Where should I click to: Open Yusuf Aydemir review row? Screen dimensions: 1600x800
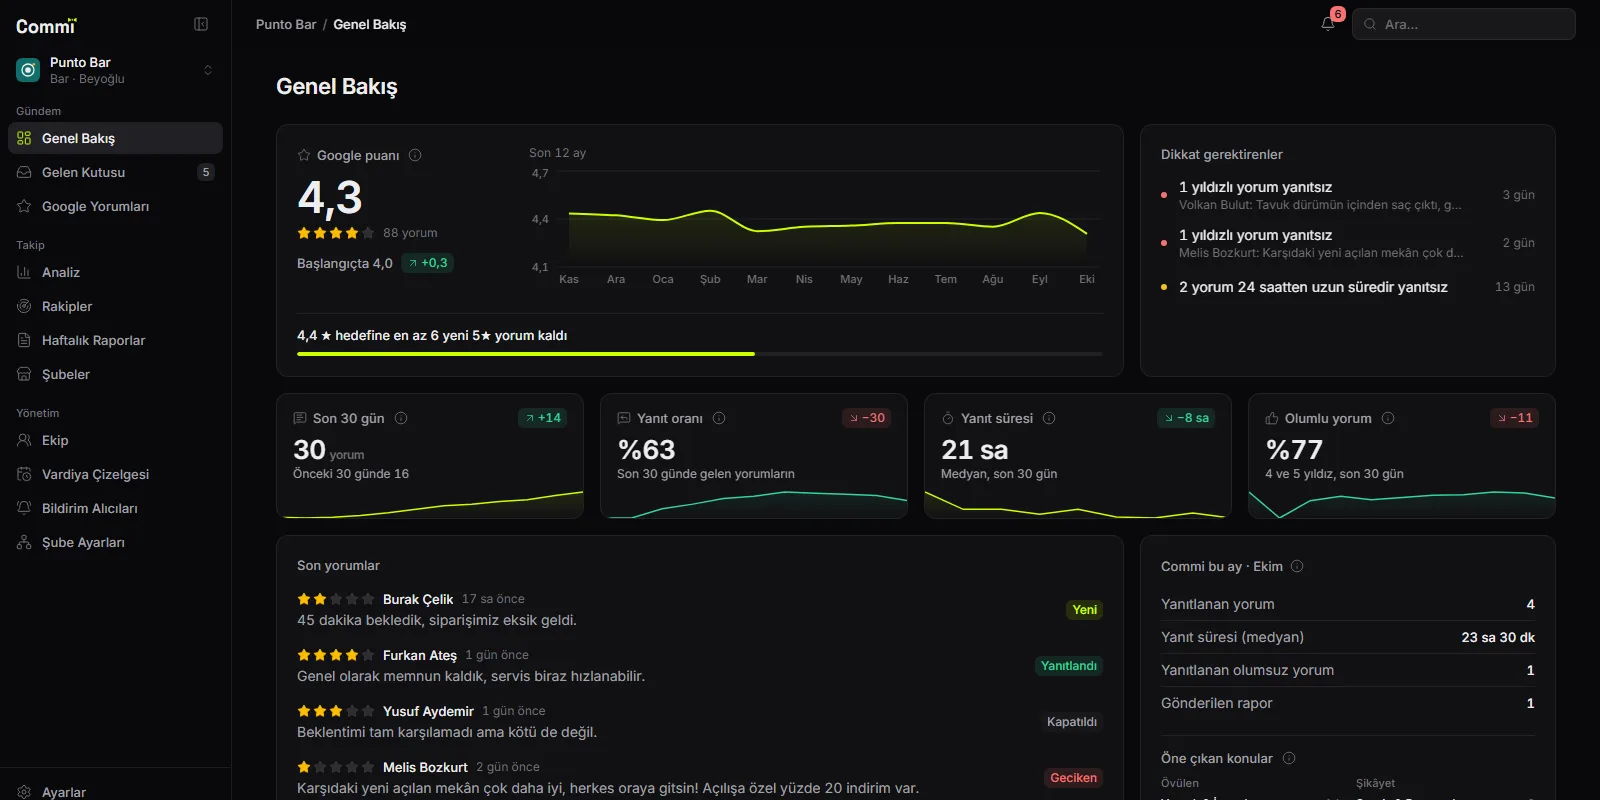pos(700,721)
